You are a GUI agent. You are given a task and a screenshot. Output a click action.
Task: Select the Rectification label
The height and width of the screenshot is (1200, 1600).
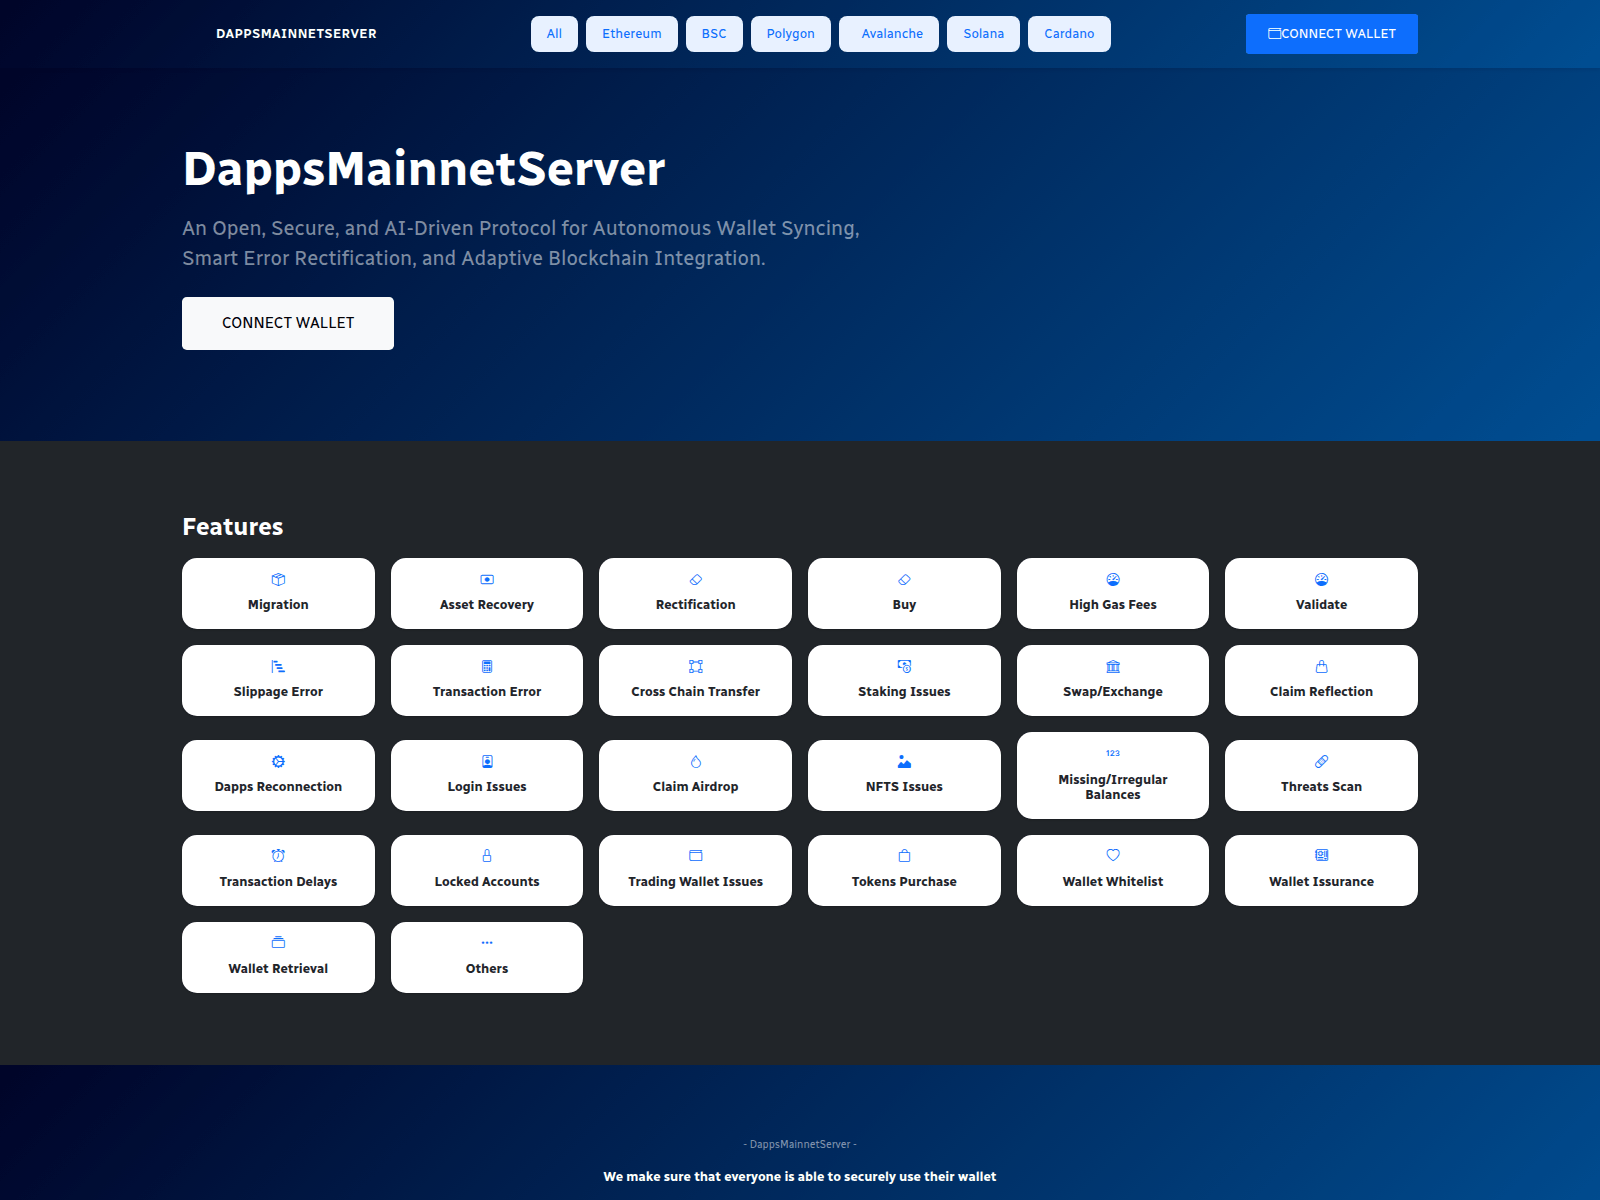[x=696, y=605]
